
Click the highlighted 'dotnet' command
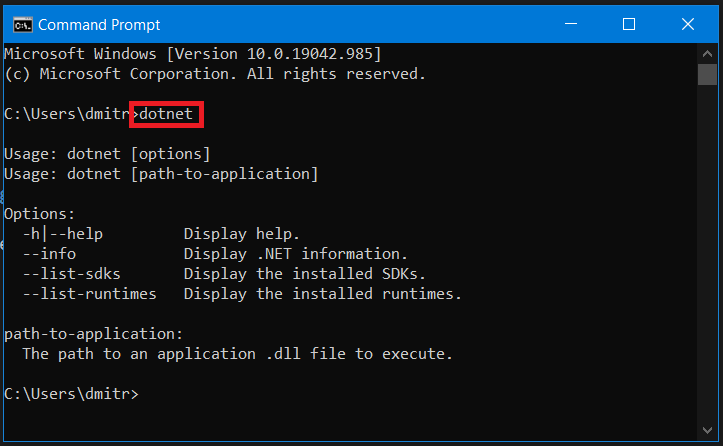(166, 114)
